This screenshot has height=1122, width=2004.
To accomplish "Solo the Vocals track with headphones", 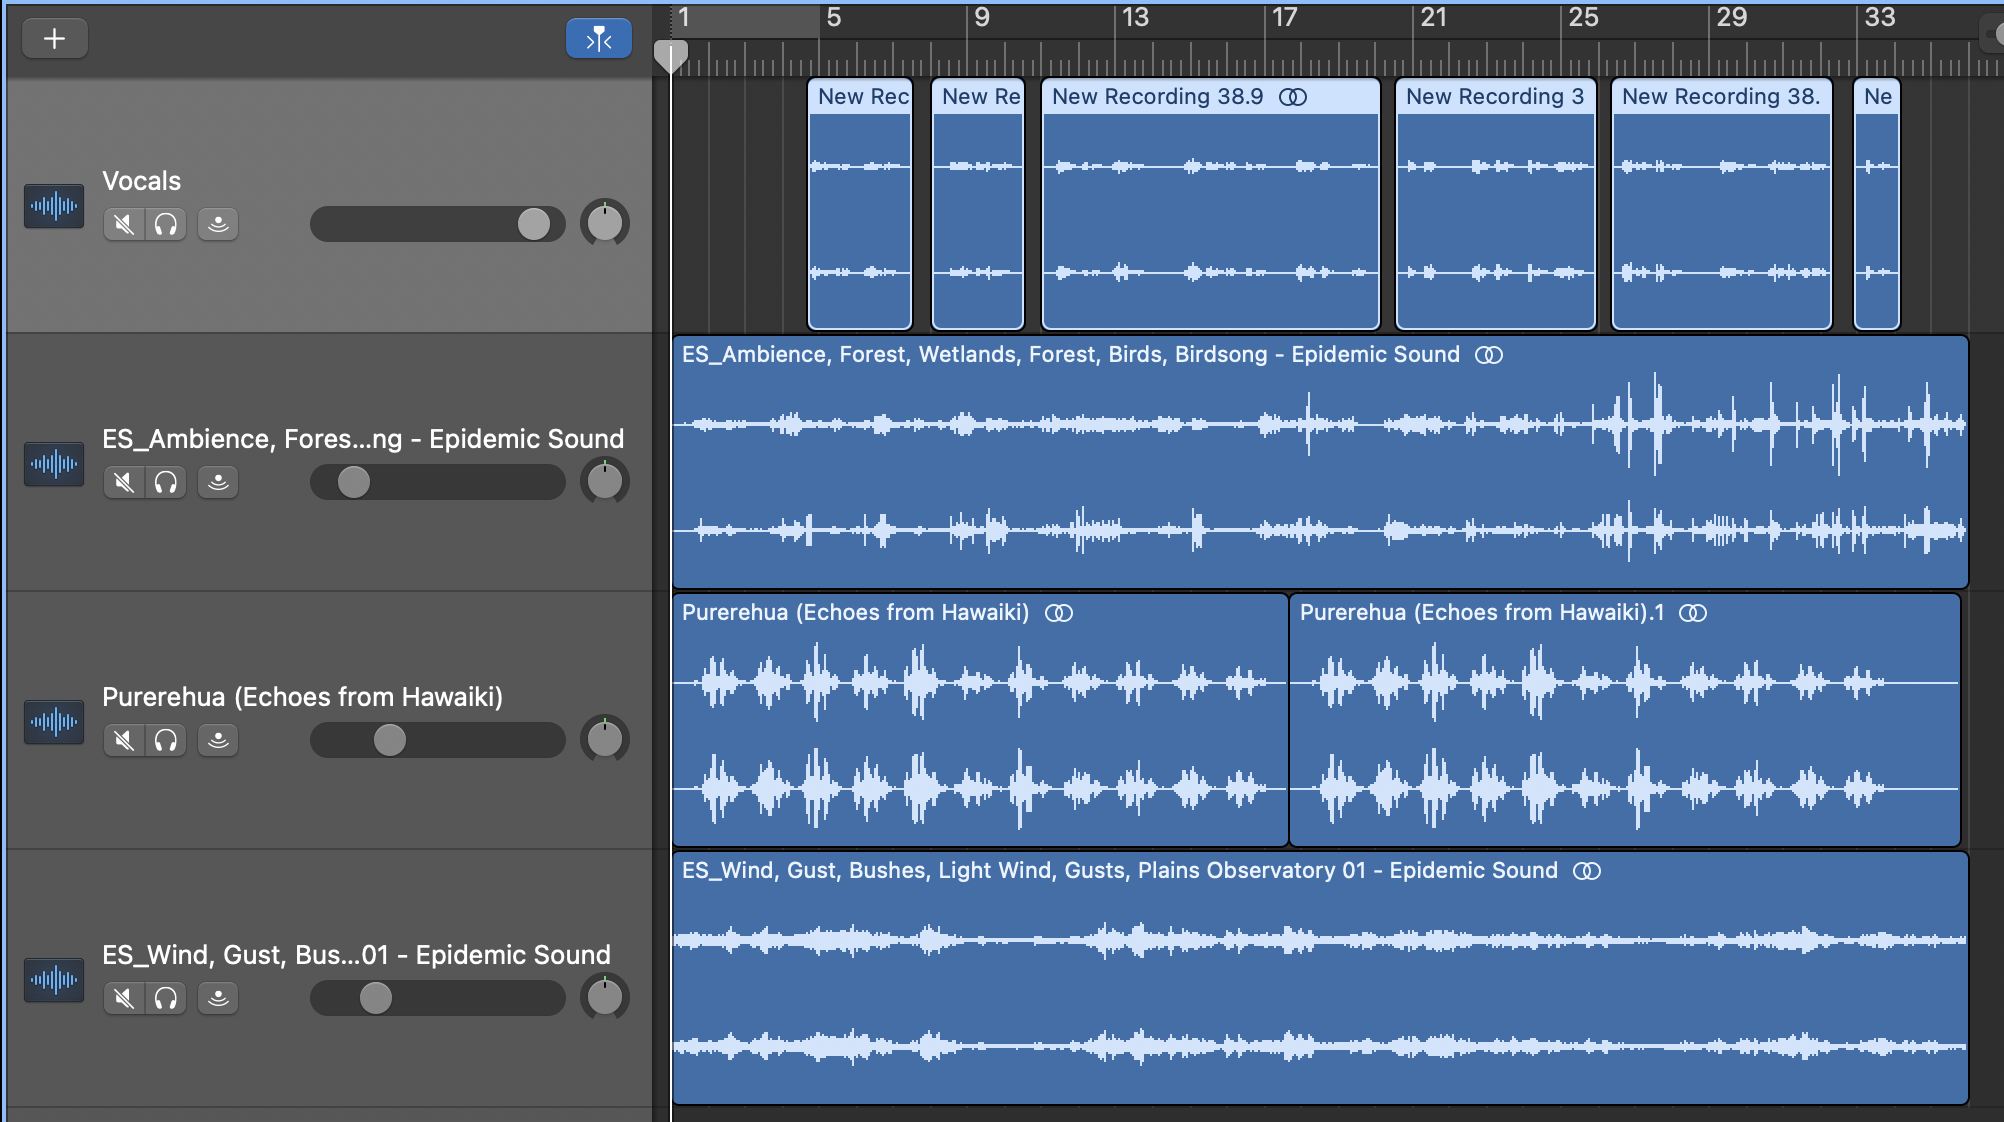I will point(166,224).
